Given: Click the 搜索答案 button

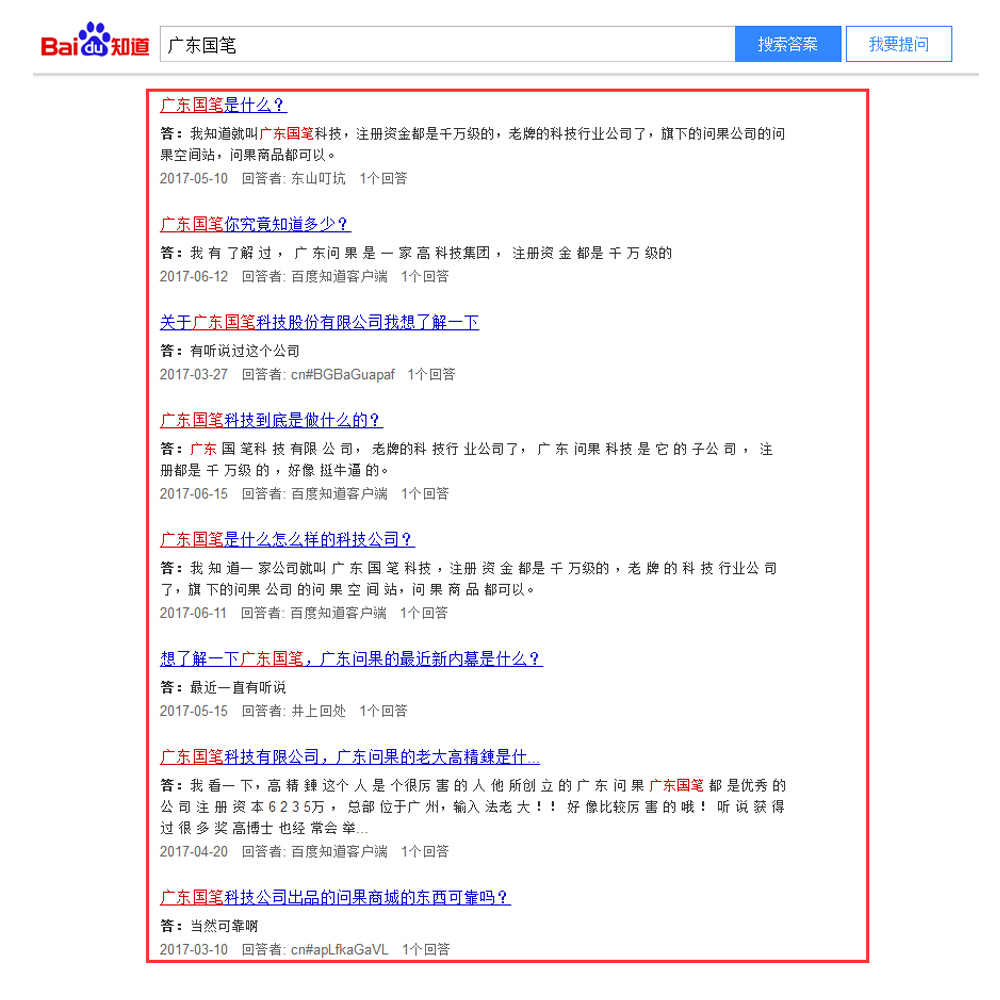Looking at the screenshot, I should [x=788, y=44].
